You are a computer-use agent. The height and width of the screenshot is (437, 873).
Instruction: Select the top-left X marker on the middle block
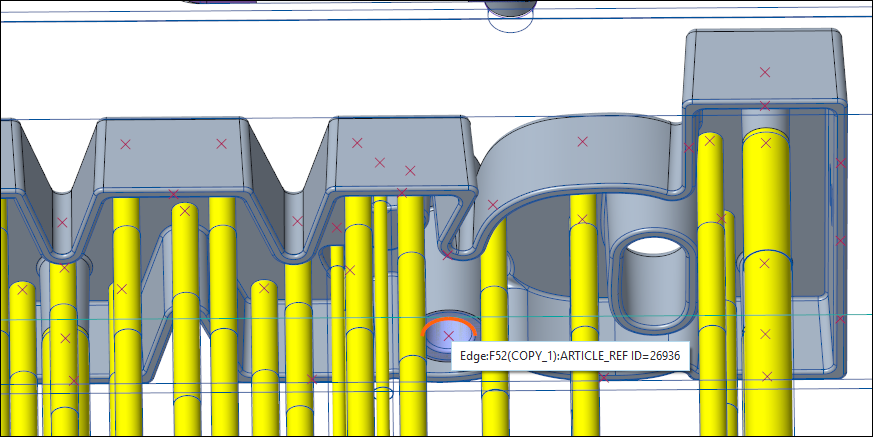[357, 142]
